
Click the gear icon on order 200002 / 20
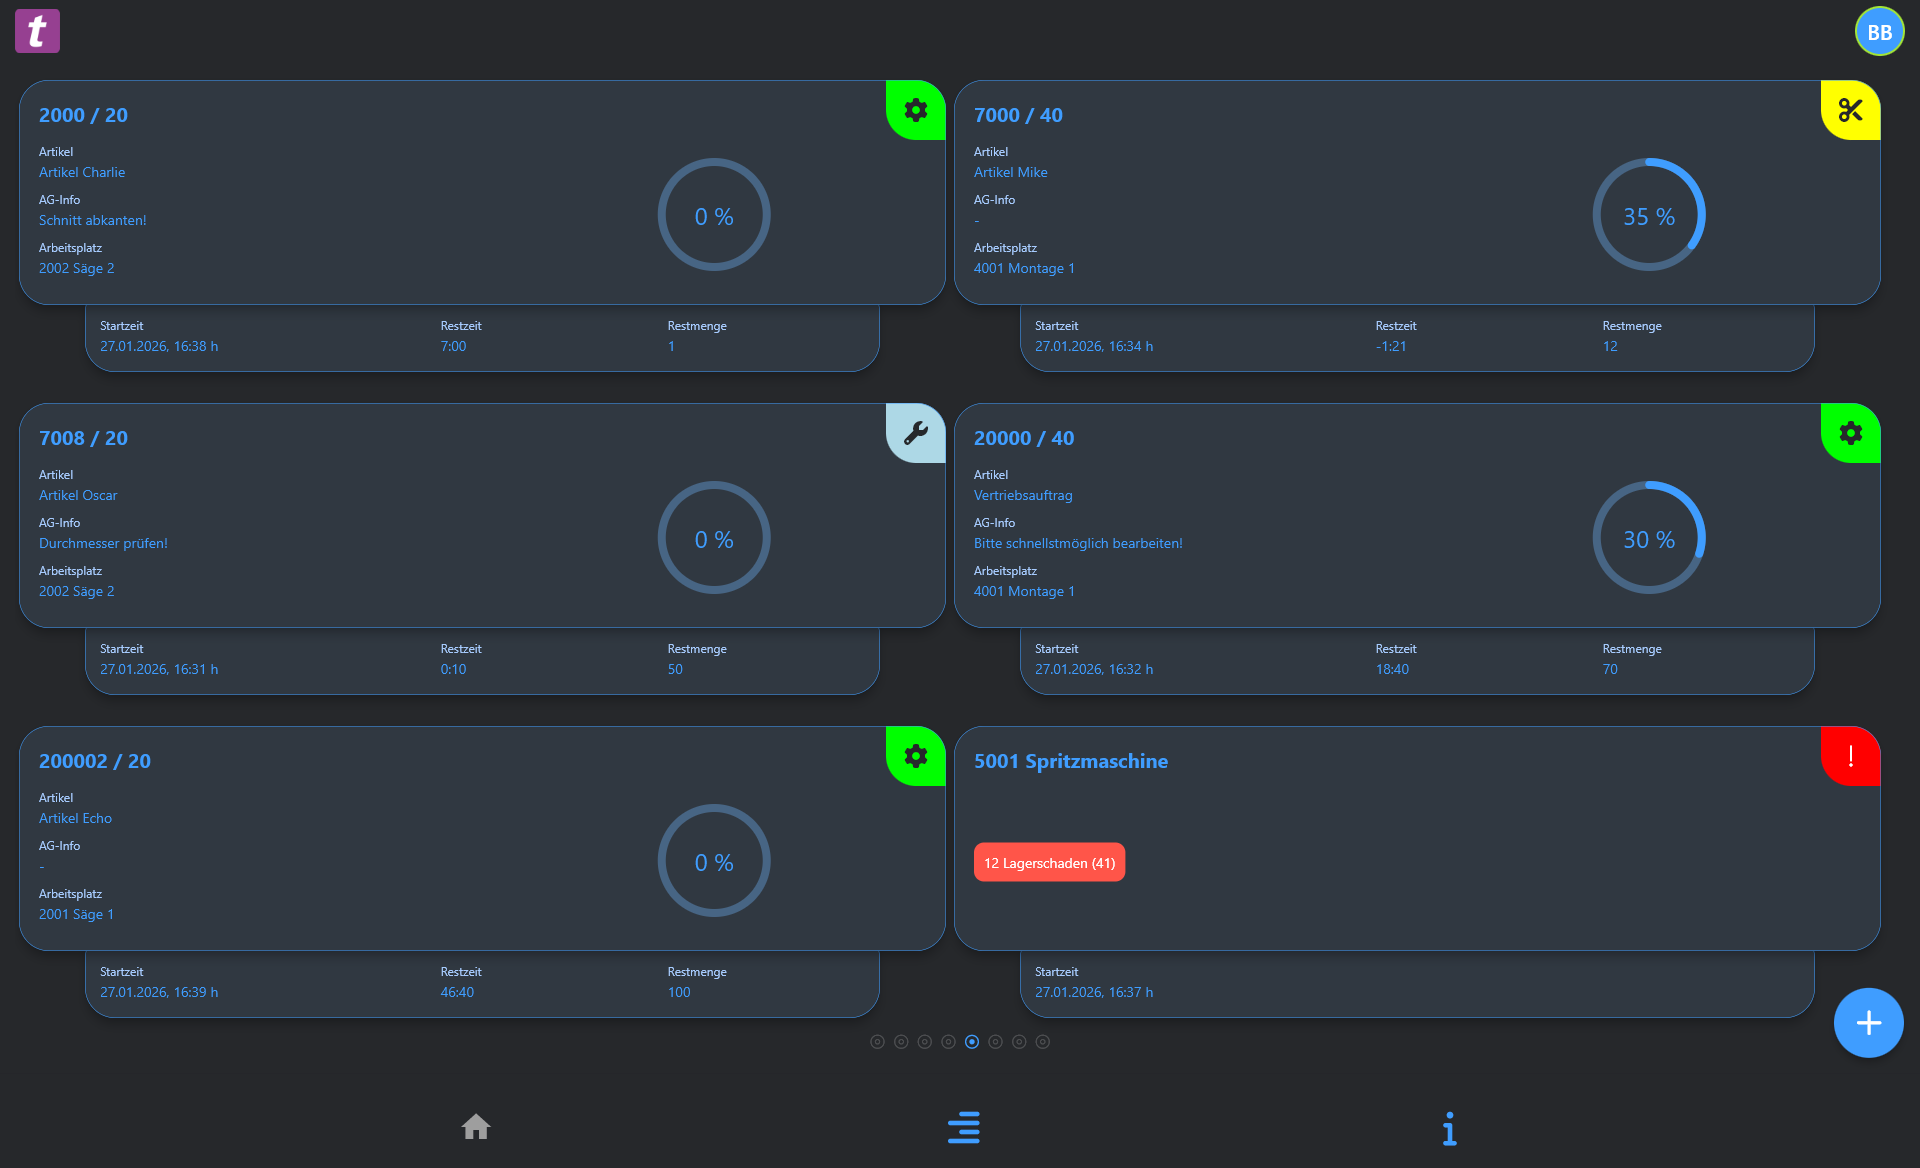pos(914,756)
